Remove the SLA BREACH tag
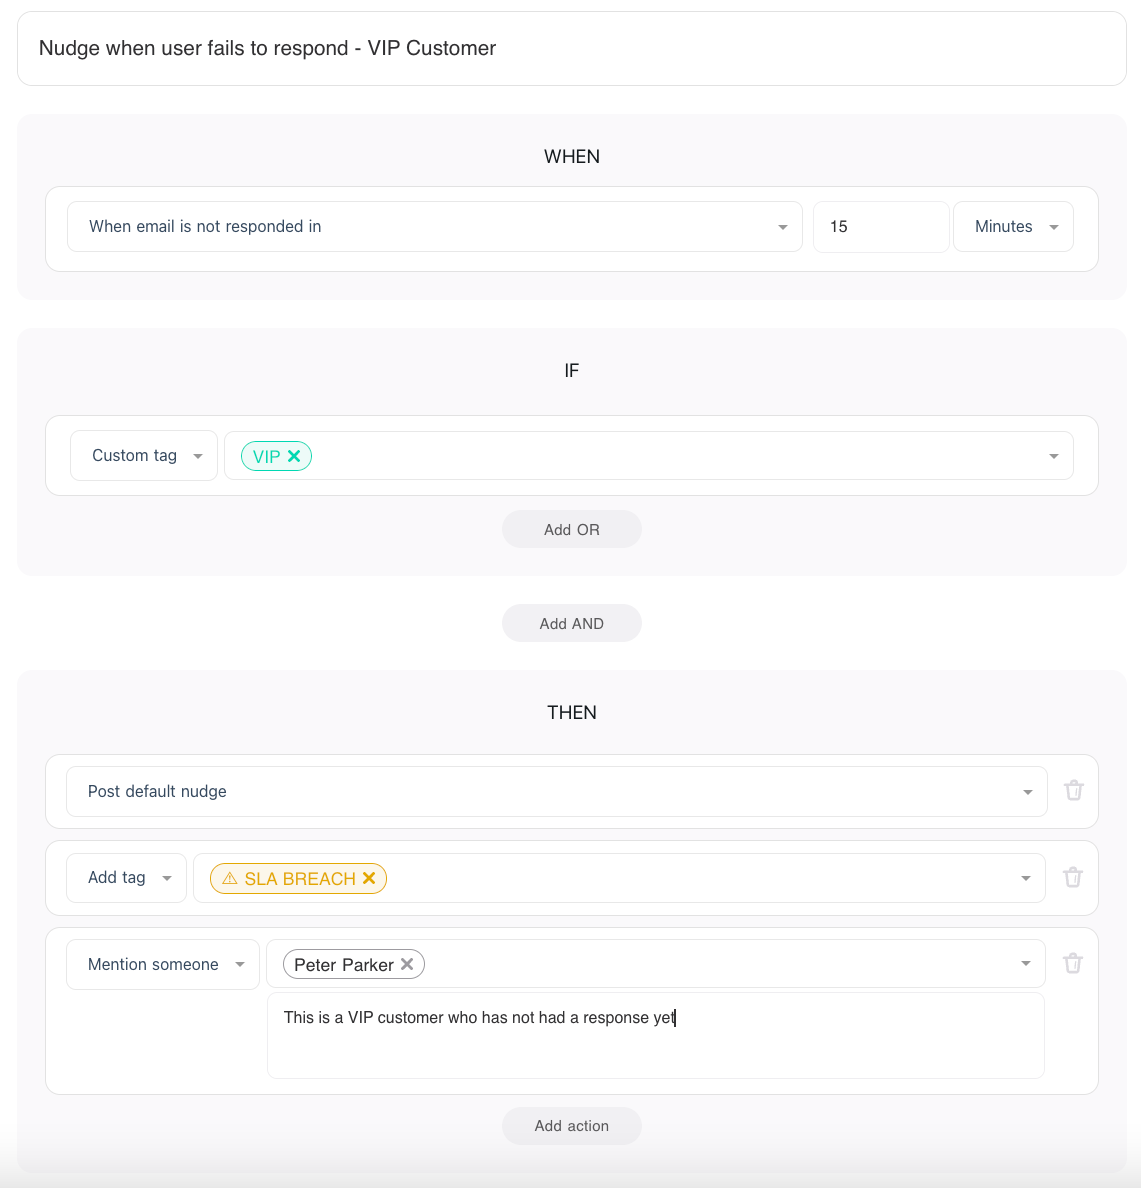The image size is (1141, 1188). pos(369,878)
